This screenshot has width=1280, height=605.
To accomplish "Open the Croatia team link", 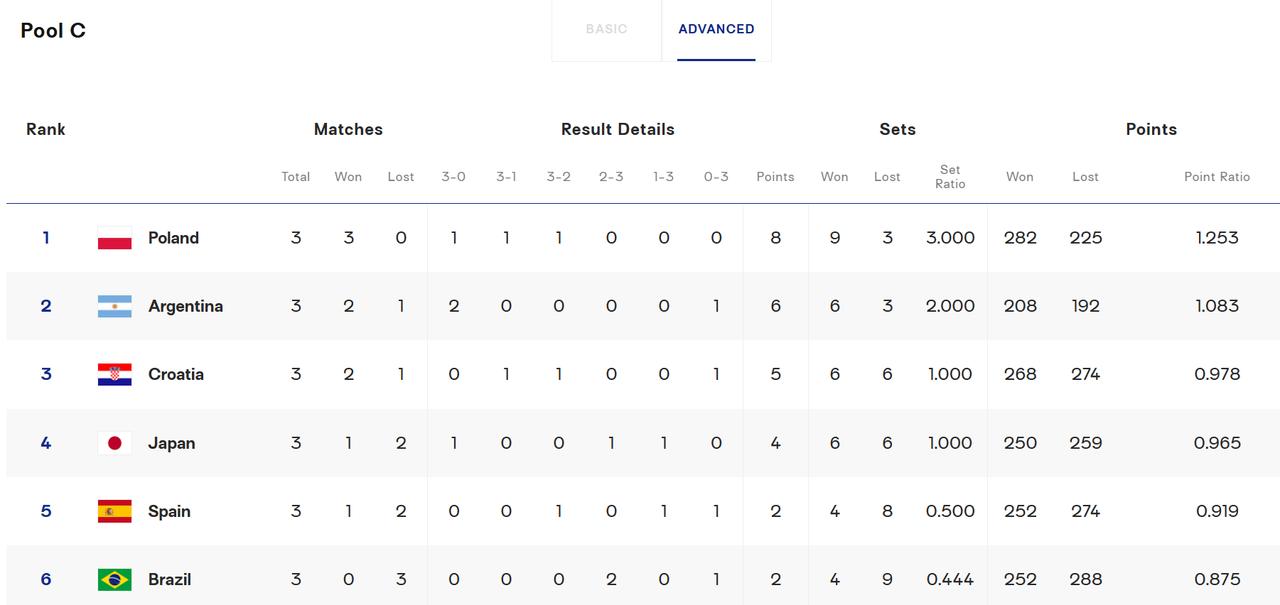I will 176,374.
